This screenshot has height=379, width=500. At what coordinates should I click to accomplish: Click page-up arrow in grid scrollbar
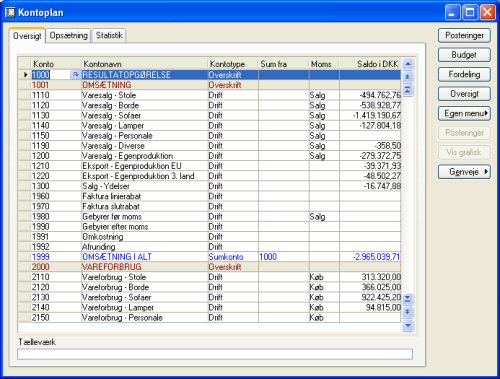tap(408, 77)
